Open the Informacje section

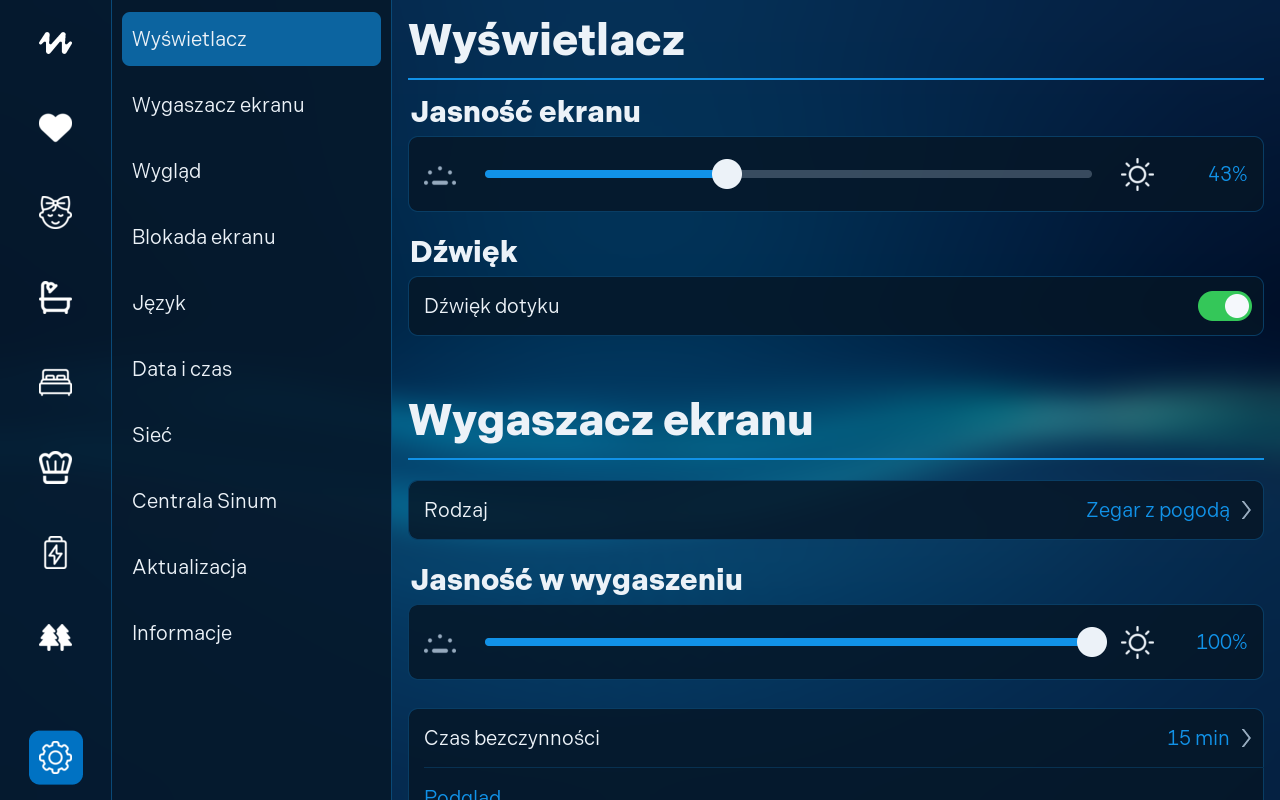(251, 633)
